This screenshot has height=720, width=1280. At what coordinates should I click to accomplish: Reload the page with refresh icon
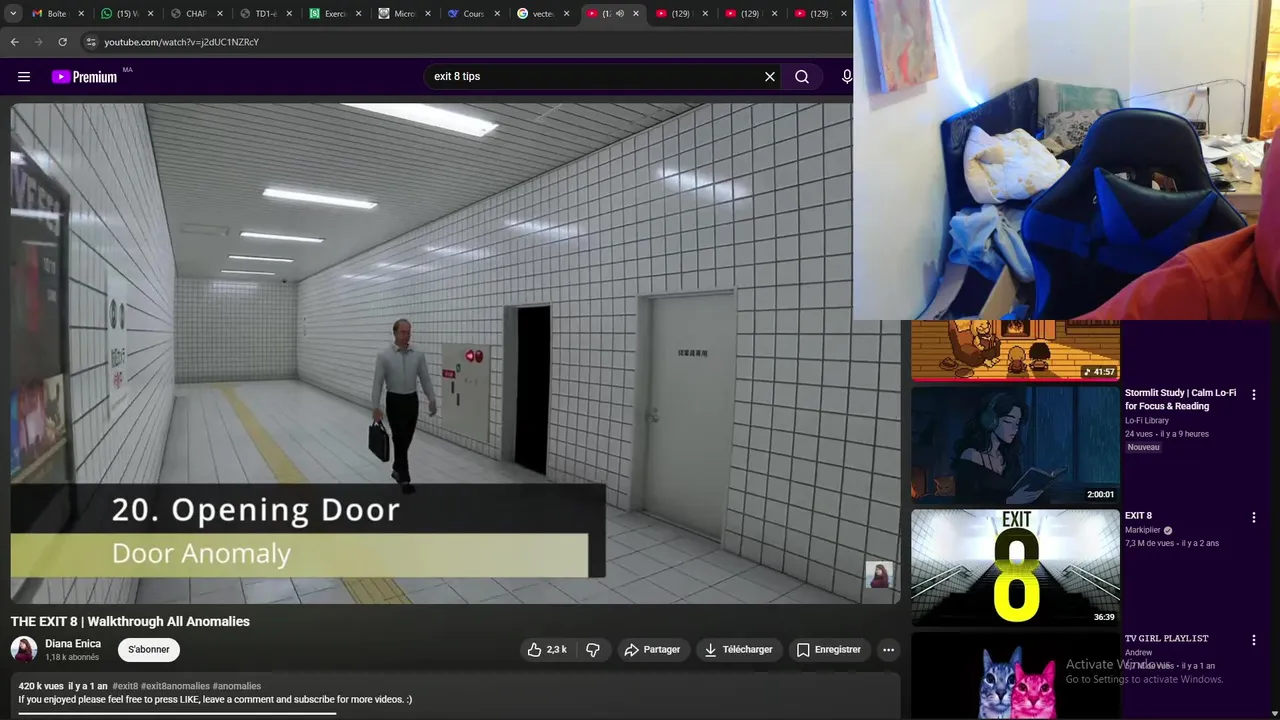(x=63, y=42)
